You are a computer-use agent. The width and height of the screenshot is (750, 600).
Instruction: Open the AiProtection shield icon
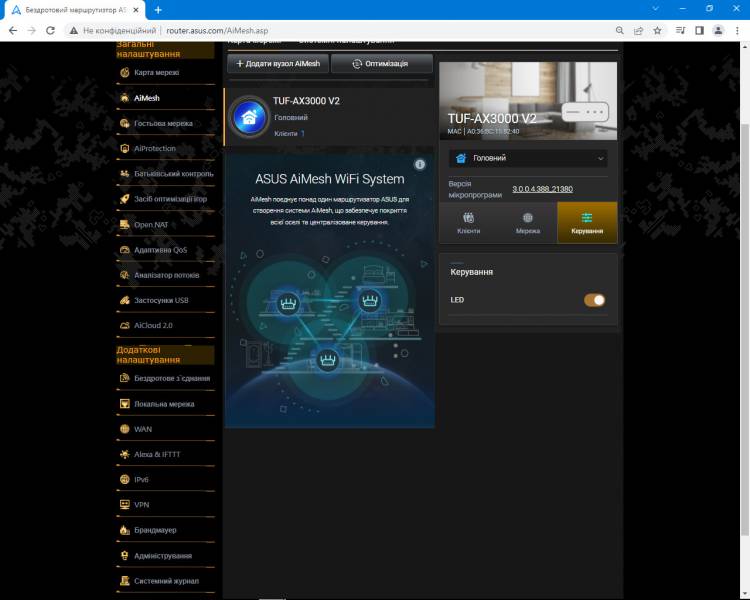point(124,148)
